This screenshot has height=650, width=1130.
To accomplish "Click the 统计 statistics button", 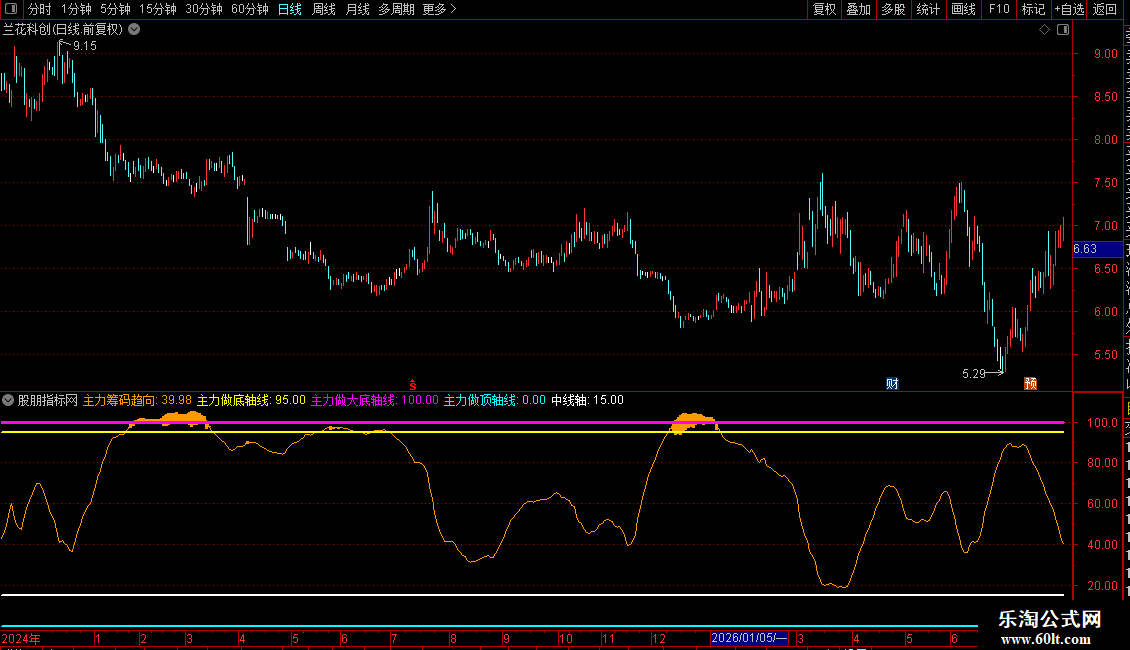I will tap(928, 9).
